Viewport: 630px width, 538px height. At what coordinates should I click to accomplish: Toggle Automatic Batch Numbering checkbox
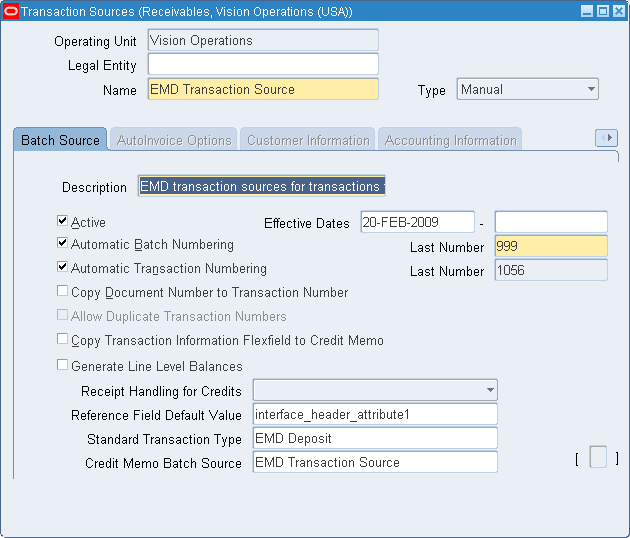click(x=62, y=243)
